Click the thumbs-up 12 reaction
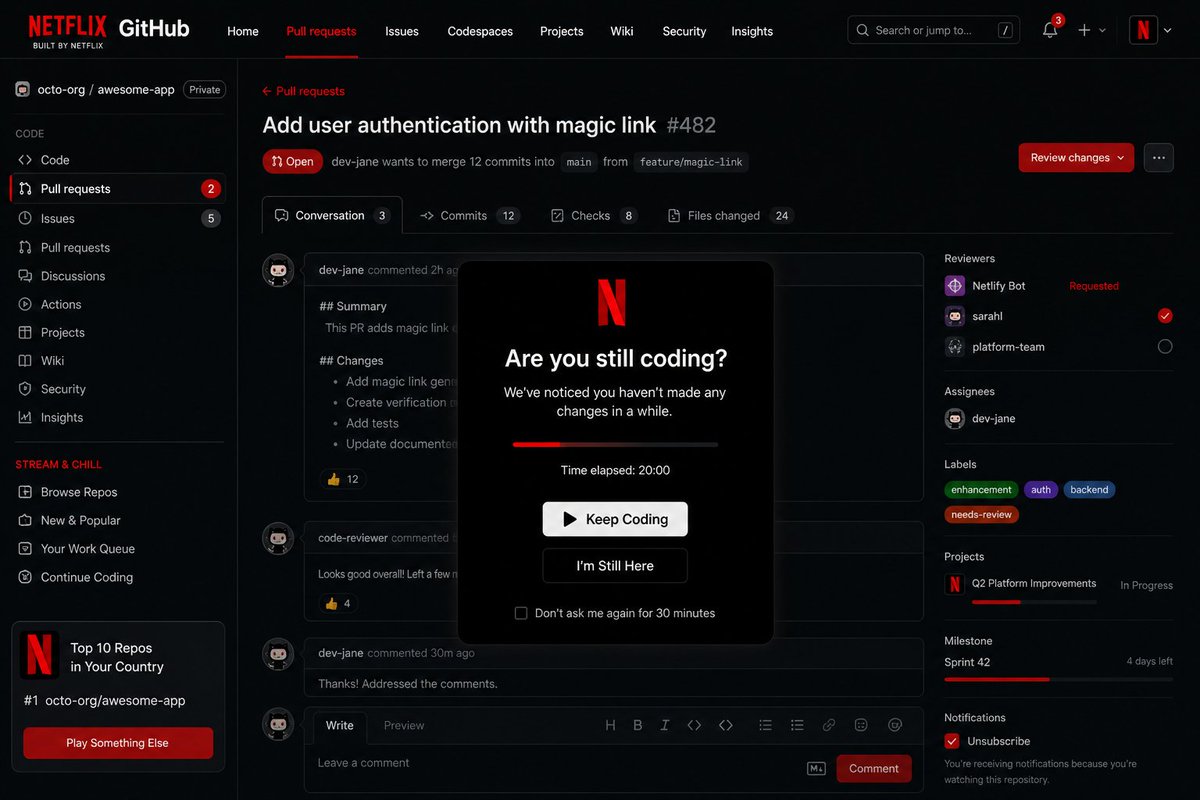This screenshot has width=1200, height=800. click(x=342, y=479)
